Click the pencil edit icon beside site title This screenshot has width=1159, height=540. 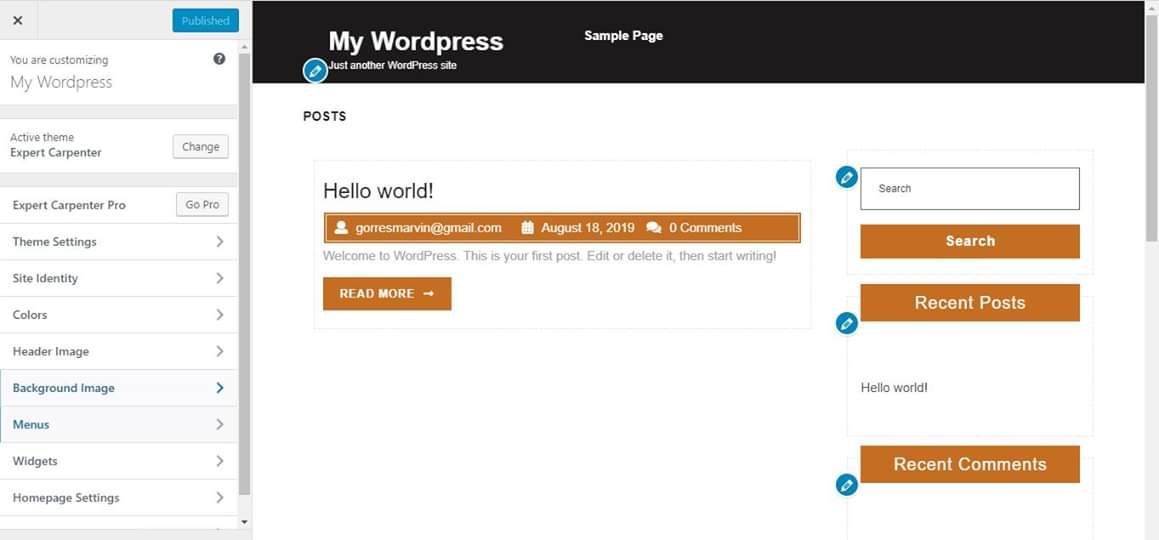(316, 71)
